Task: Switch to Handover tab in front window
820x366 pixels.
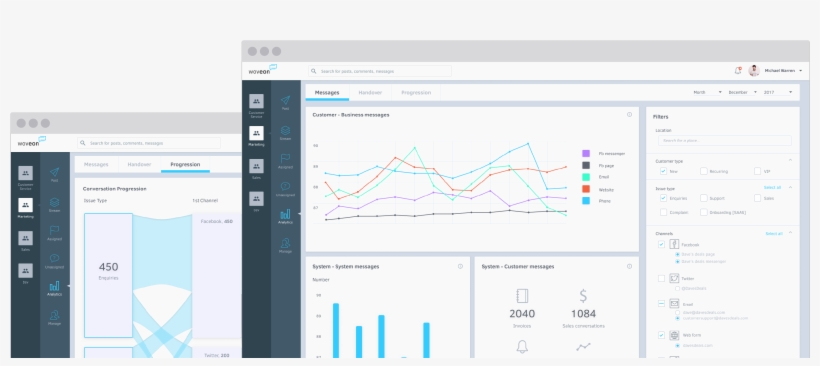Action: [x=370, y=93]
